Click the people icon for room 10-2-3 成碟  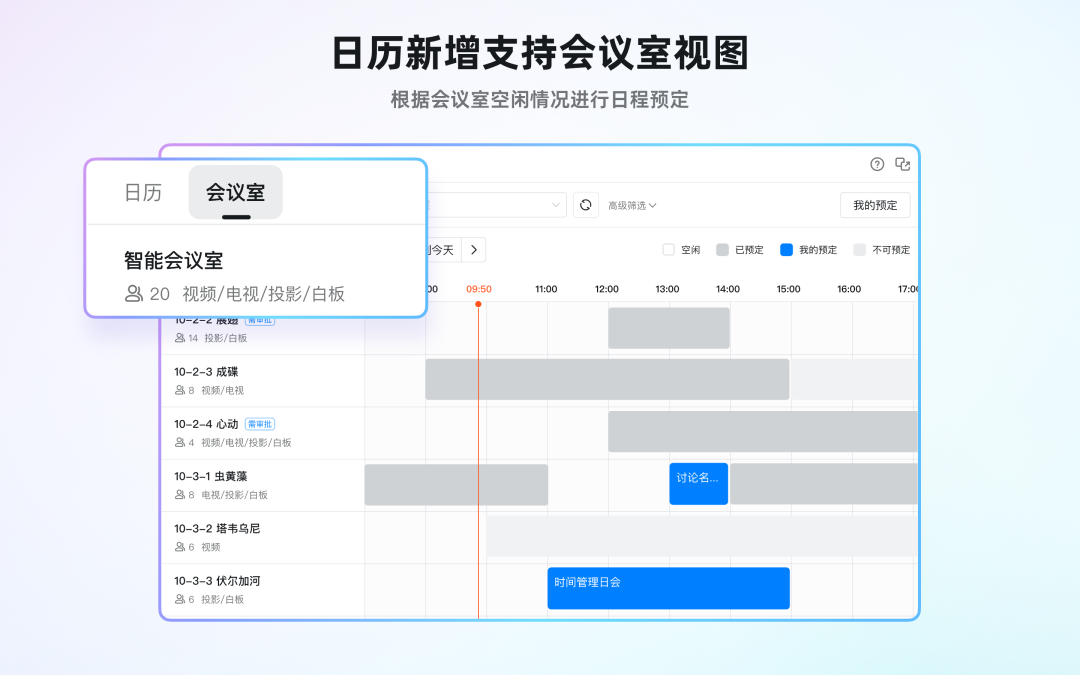click(180, 391)
